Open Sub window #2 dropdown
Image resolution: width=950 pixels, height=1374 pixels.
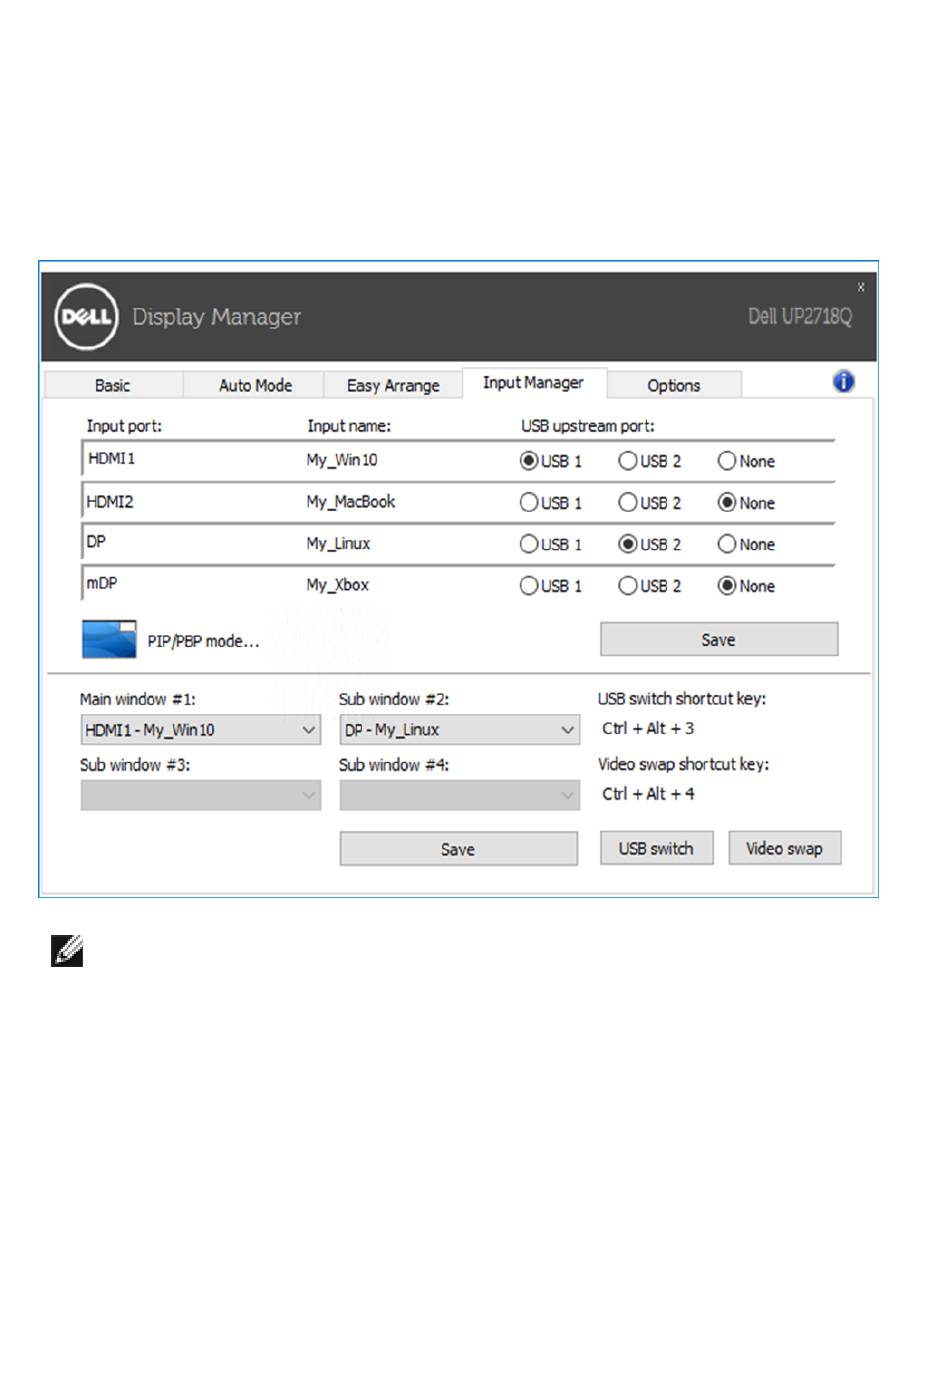coord(459,730)
